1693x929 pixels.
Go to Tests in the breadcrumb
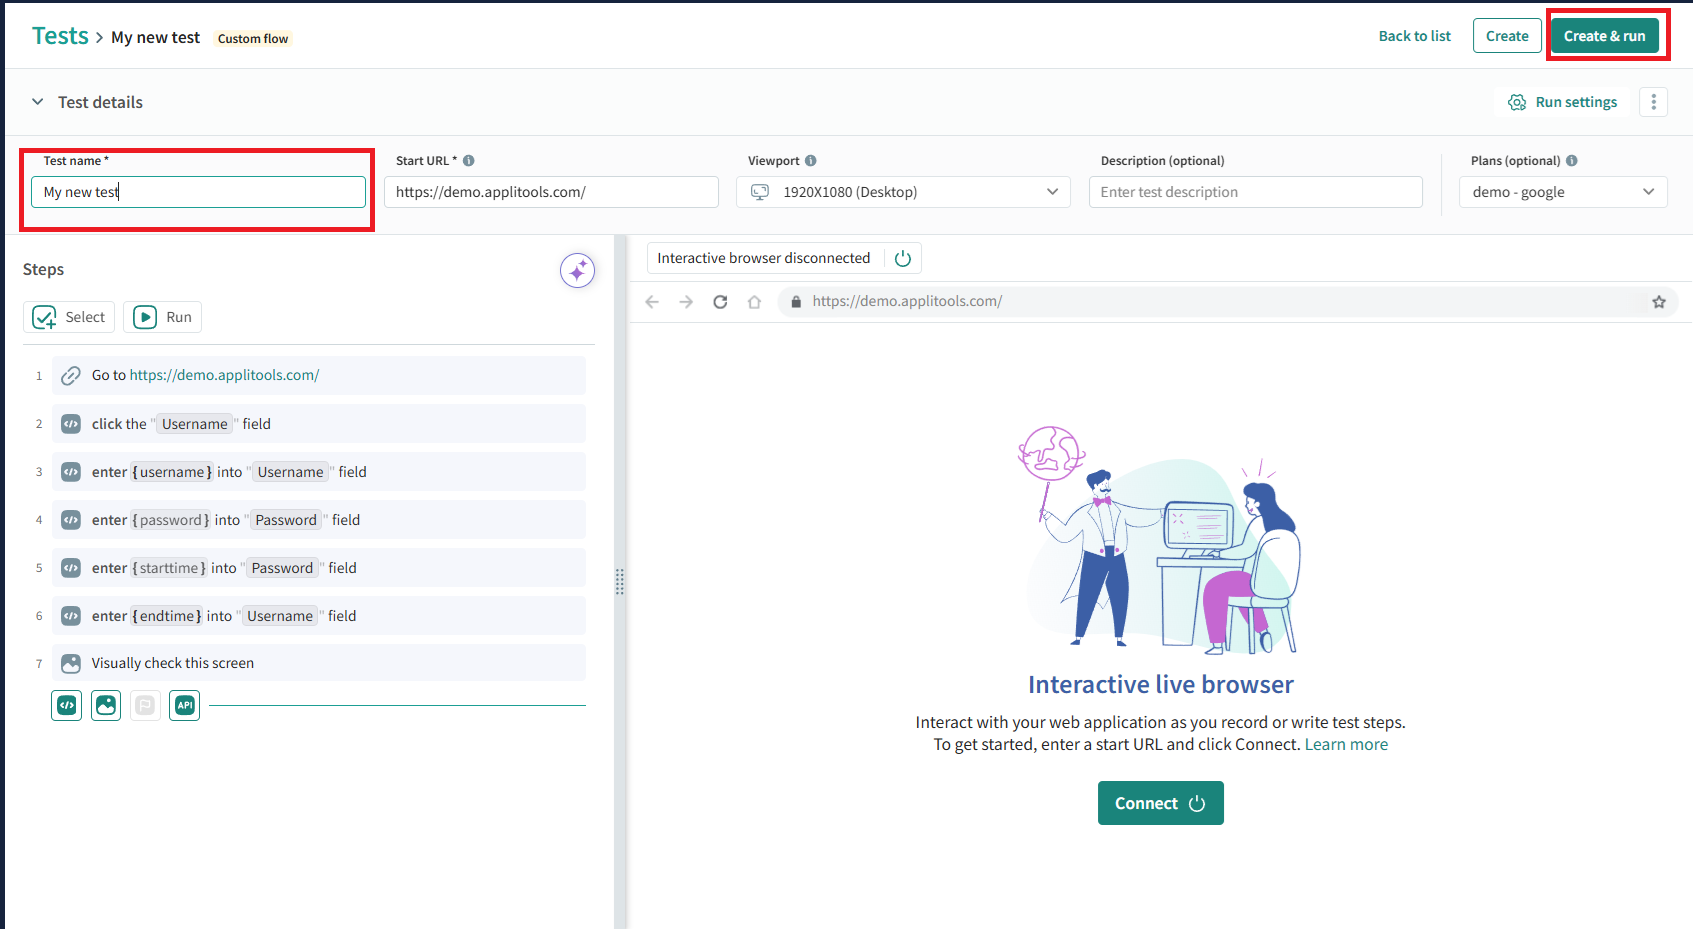[60, 36]
